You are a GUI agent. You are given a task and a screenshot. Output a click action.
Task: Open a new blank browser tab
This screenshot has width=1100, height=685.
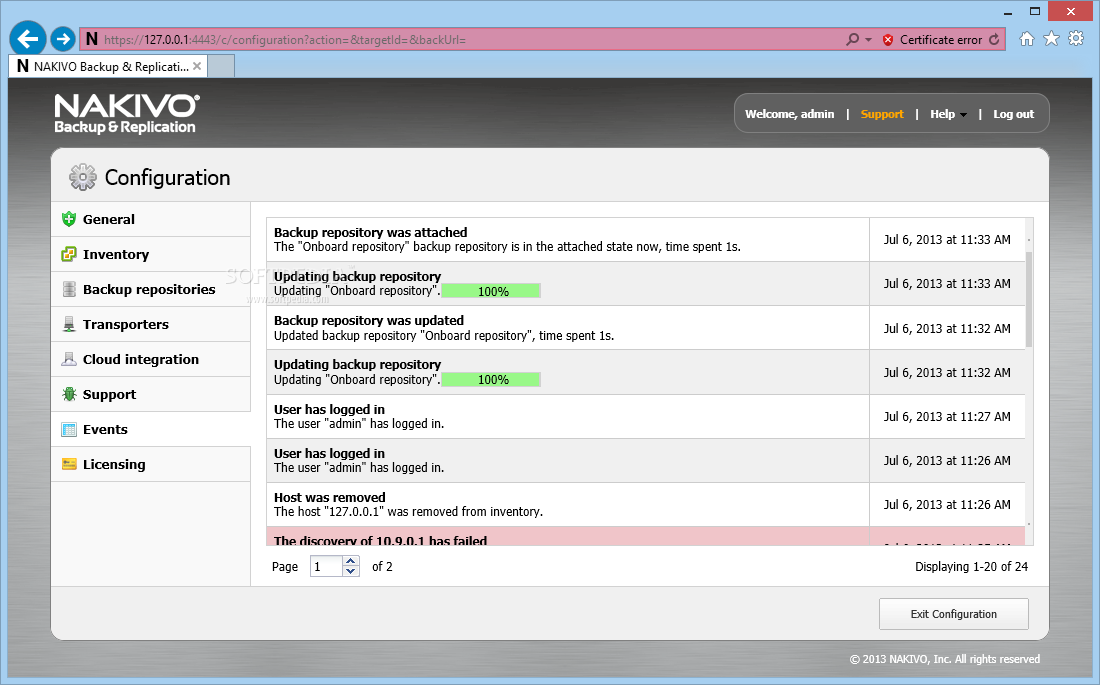(x=222, y=67)
